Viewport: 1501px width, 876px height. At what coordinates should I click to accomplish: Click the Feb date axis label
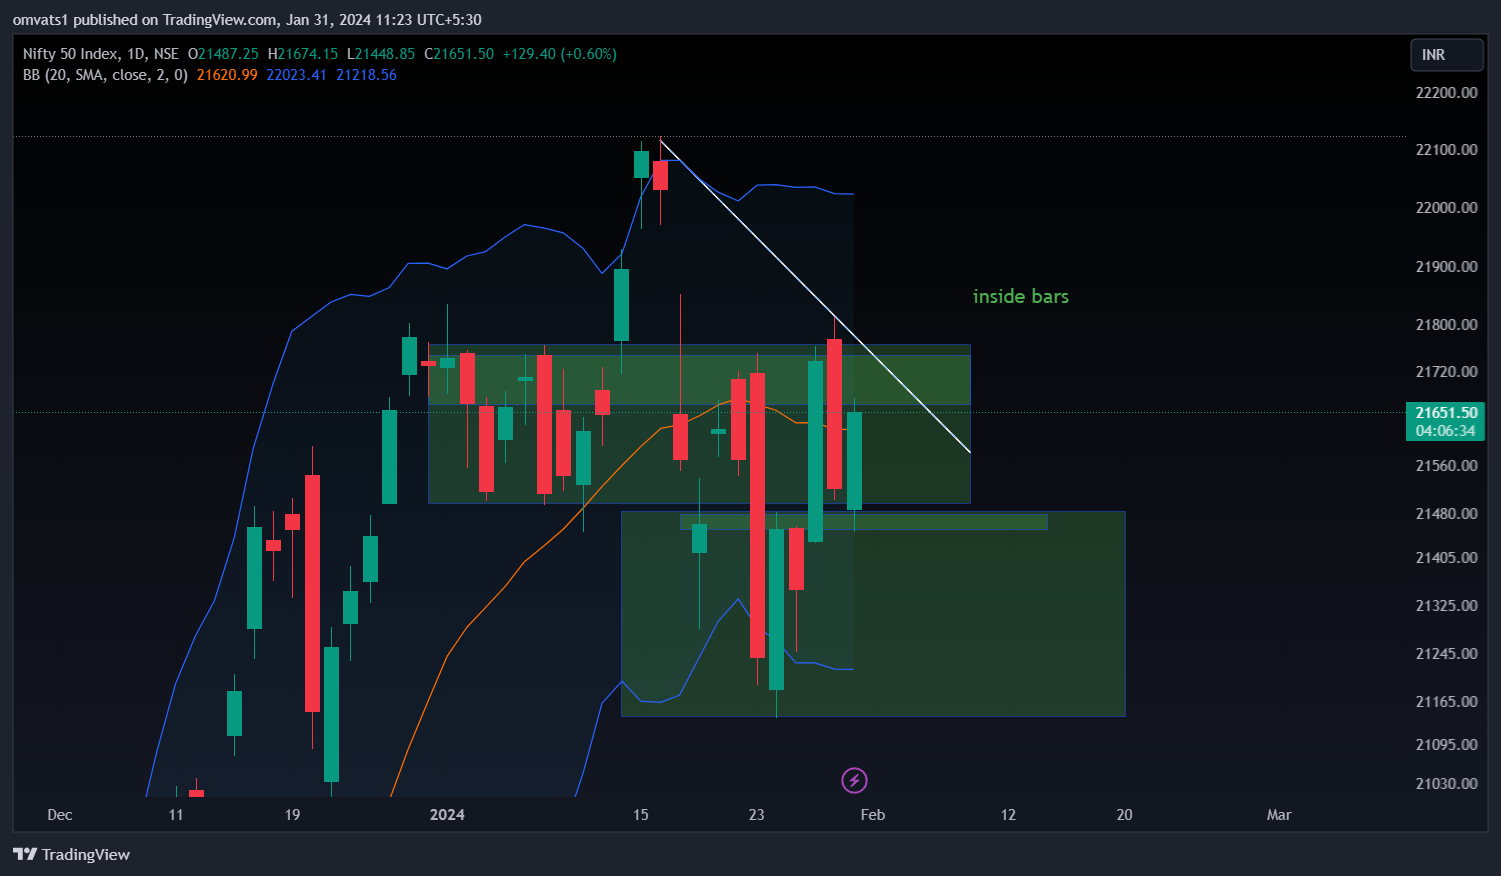[x=873, y=814]
